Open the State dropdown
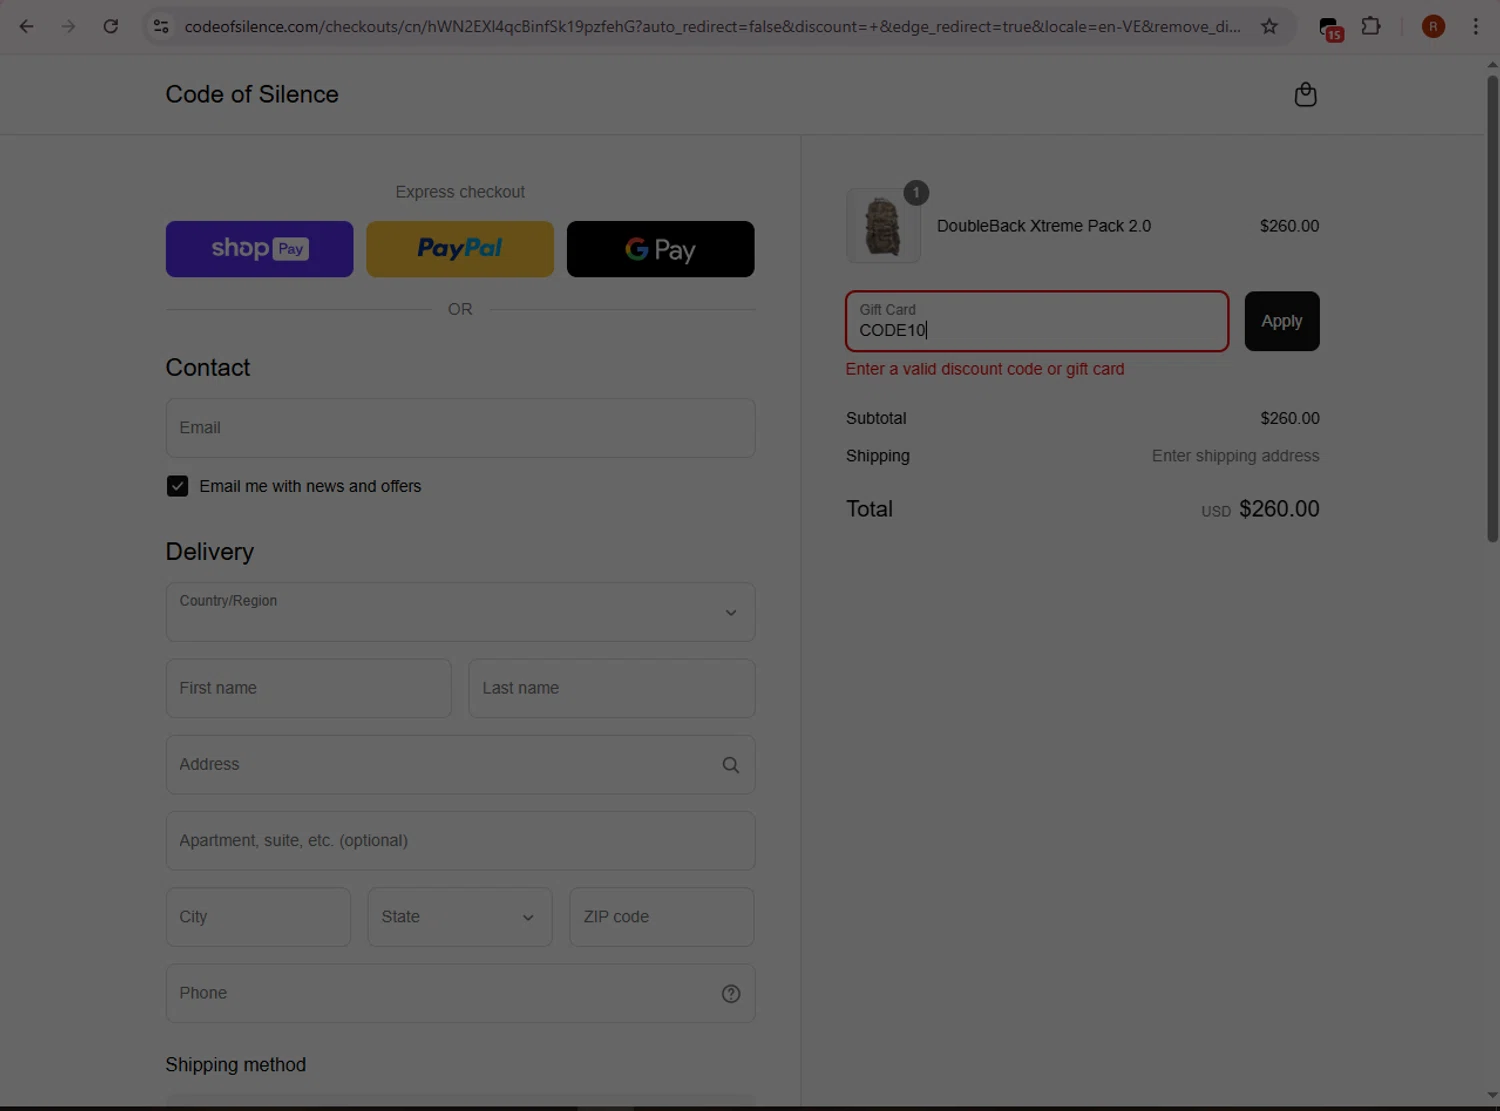 point(460,917)
